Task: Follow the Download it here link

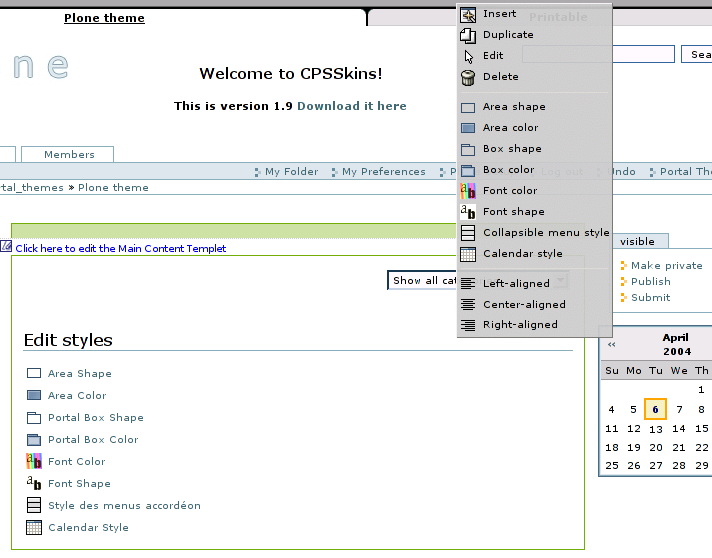Action: coord(352,106)
